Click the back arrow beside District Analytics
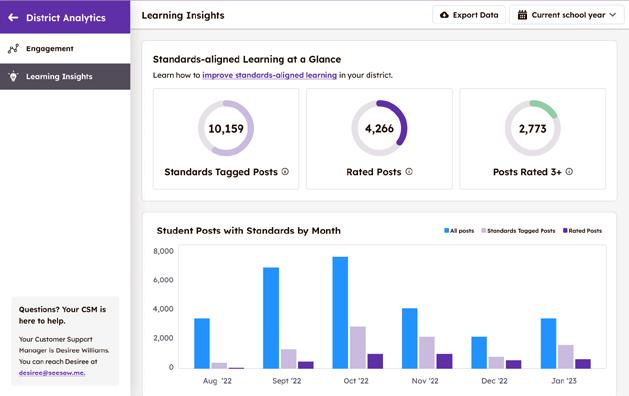The image size is (629, 396). tap(13, 17)
